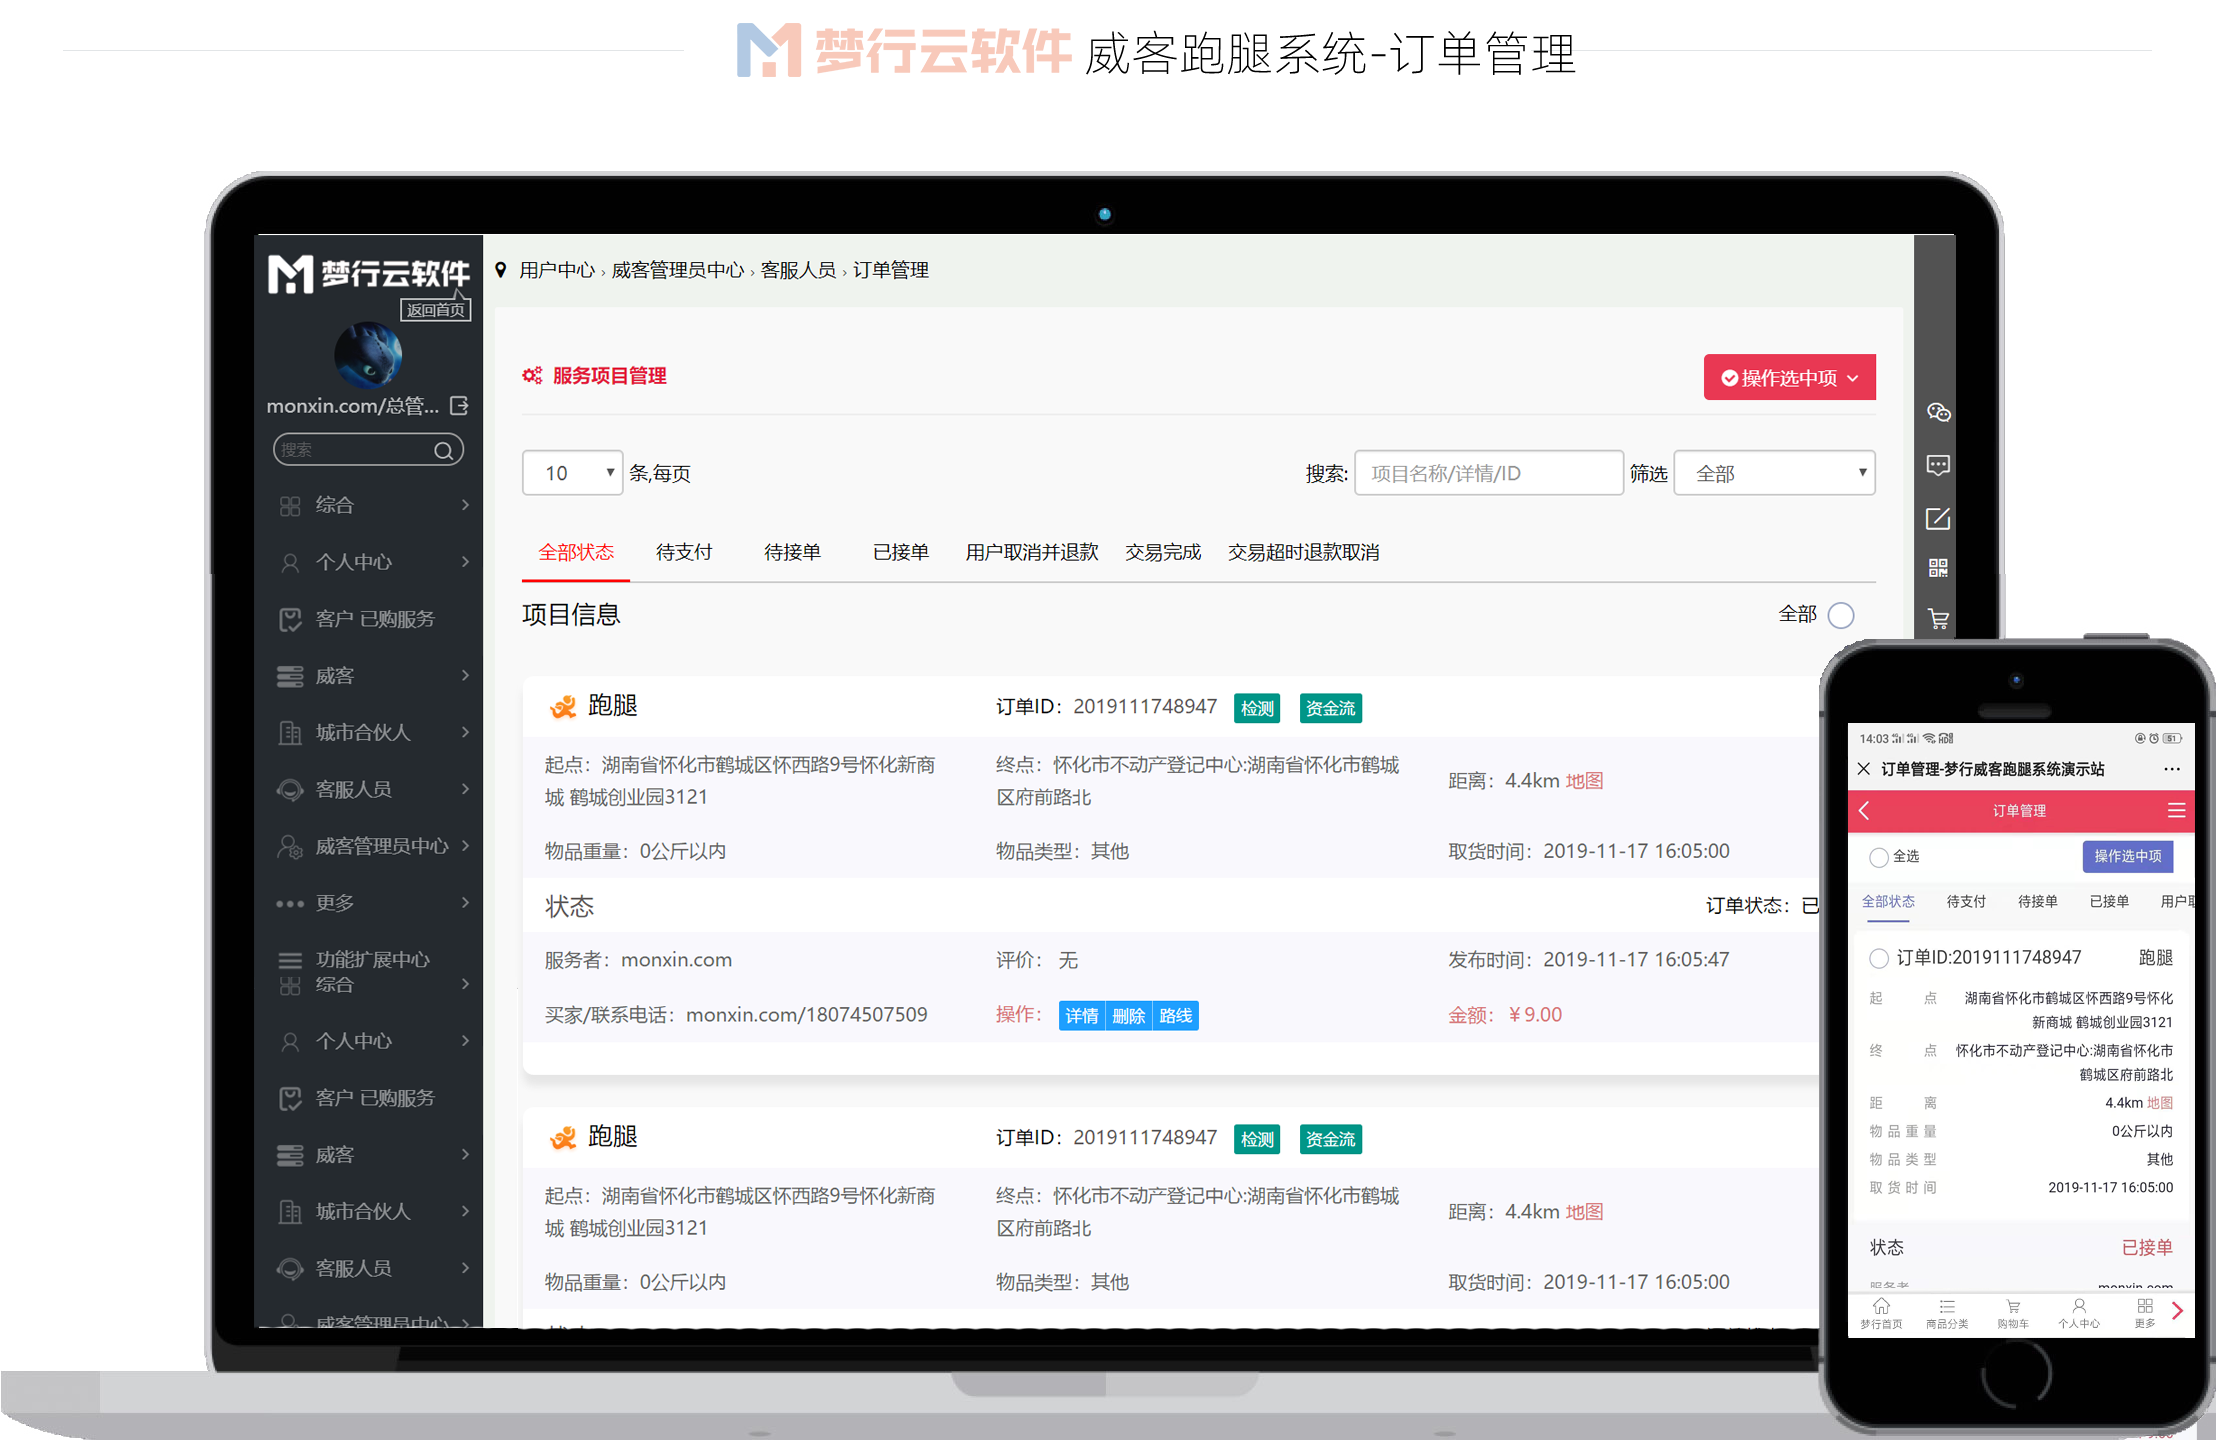
Task: Close the phone page with X icon
Action: coord(1863,769)
